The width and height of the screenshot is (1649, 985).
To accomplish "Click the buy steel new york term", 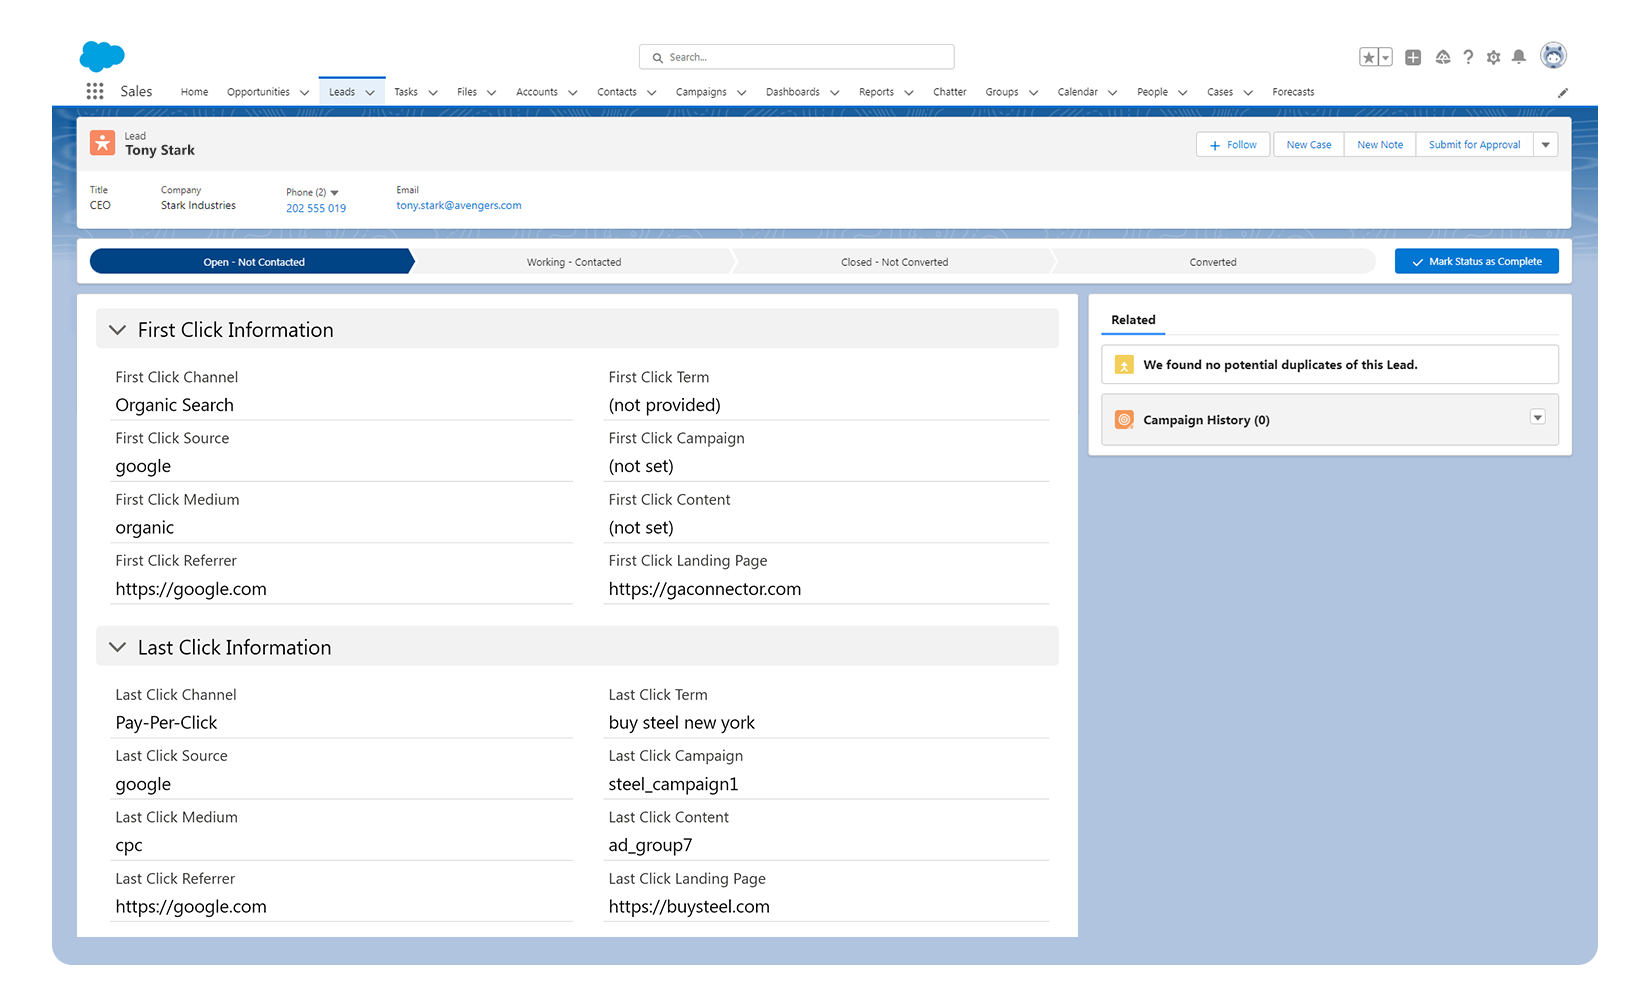I will 682,723.
